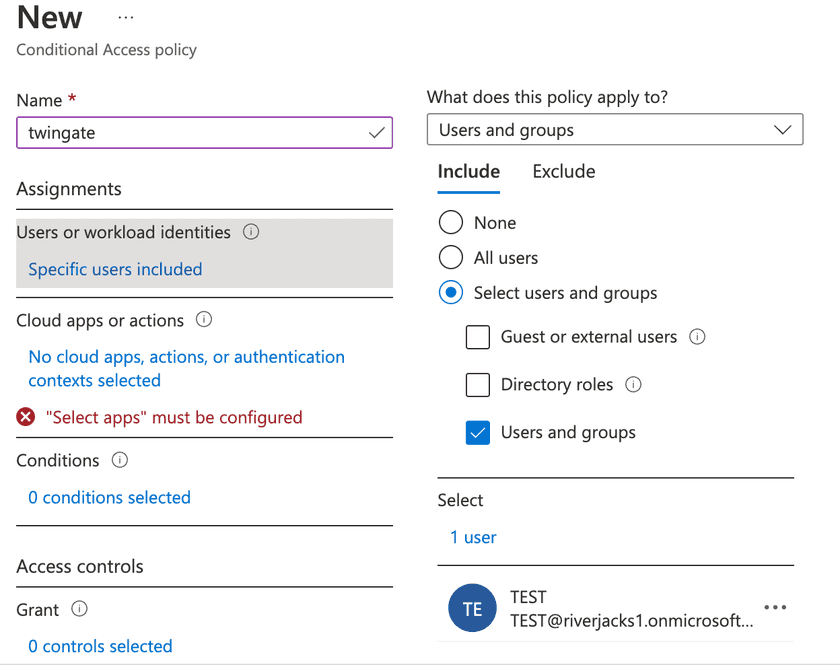Open the ellipsis menu for TEST user
The height and width of the screenshot is (665, 840).
pos(775,608)
